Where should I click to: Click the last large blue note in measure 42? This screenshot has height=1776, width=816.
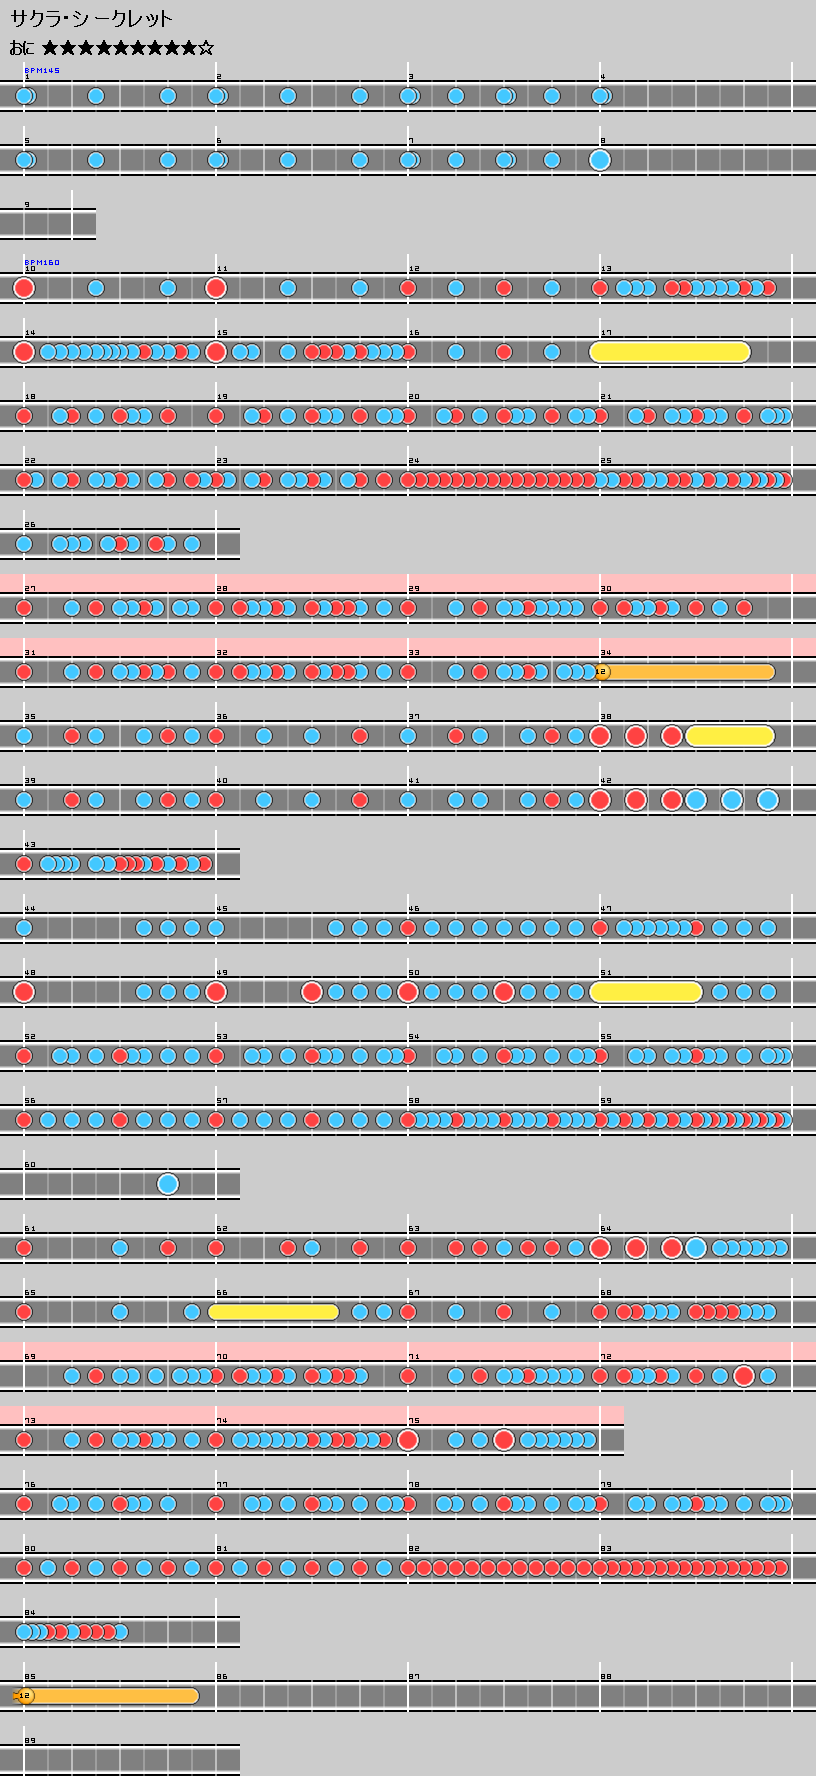[768, 800]
